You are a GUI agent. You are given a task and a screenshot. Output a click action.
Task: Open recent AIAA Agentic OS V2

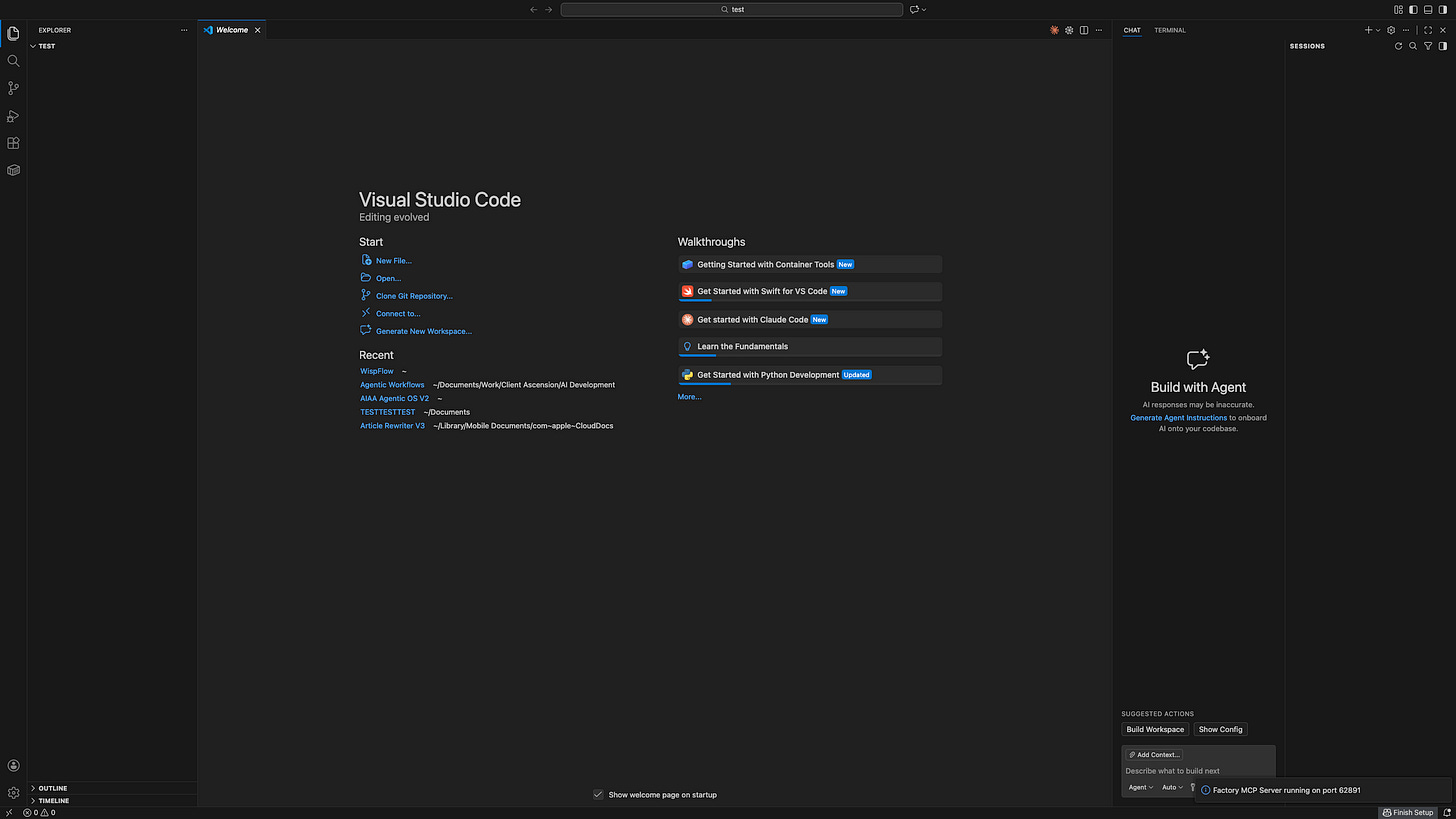click(394, 398)
